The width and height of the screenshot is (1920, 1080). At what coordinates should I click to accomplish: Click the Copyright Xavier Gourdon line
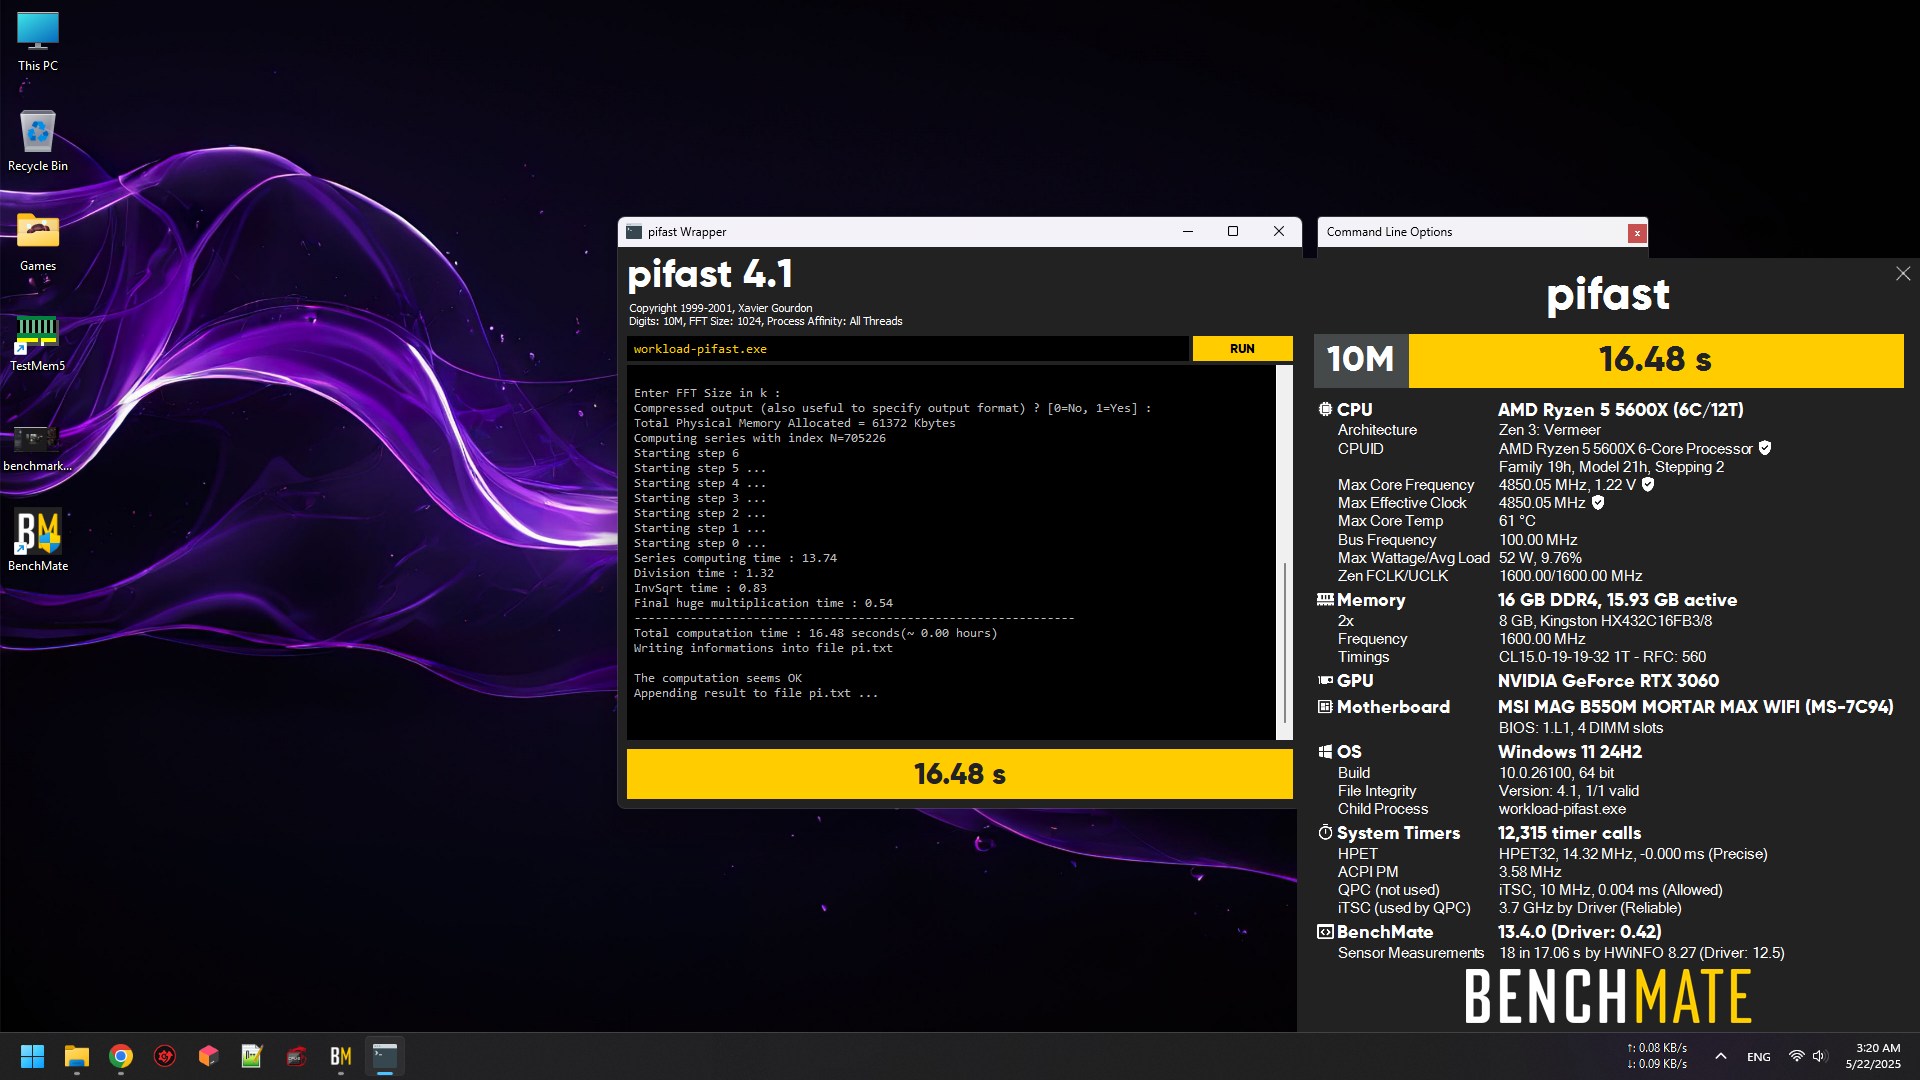pyautogui.click(x=720, y=308)
